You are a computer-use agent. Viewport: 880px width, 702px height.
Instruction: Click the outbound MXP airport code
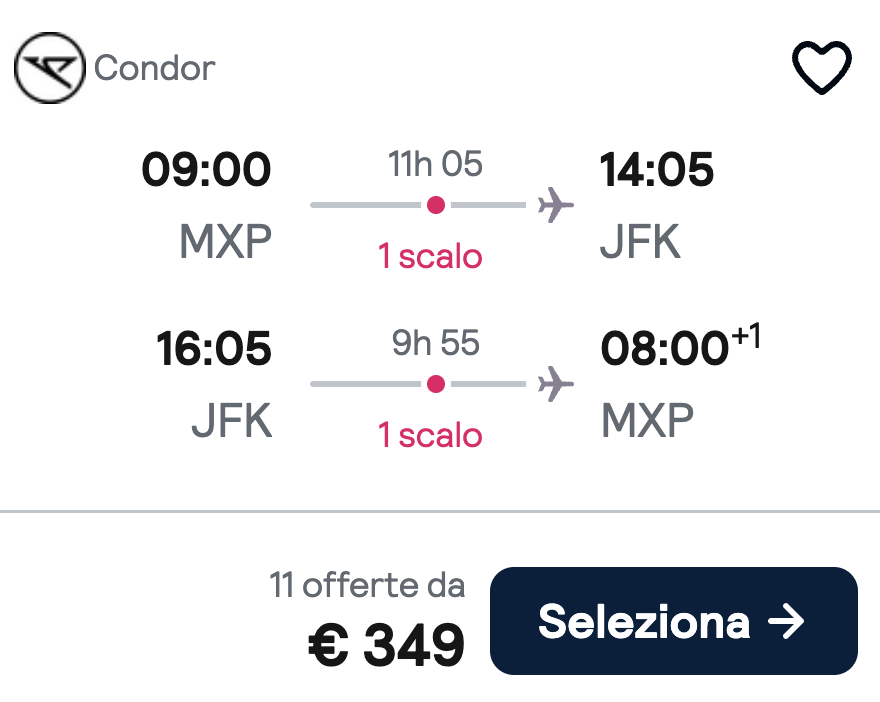[226, 241]
